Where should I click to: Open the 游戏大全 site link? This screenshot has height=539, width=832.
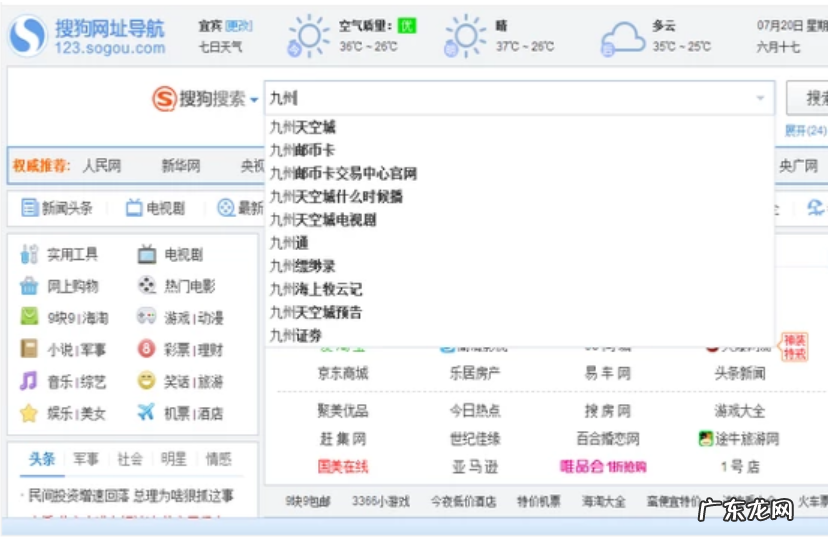740,411
